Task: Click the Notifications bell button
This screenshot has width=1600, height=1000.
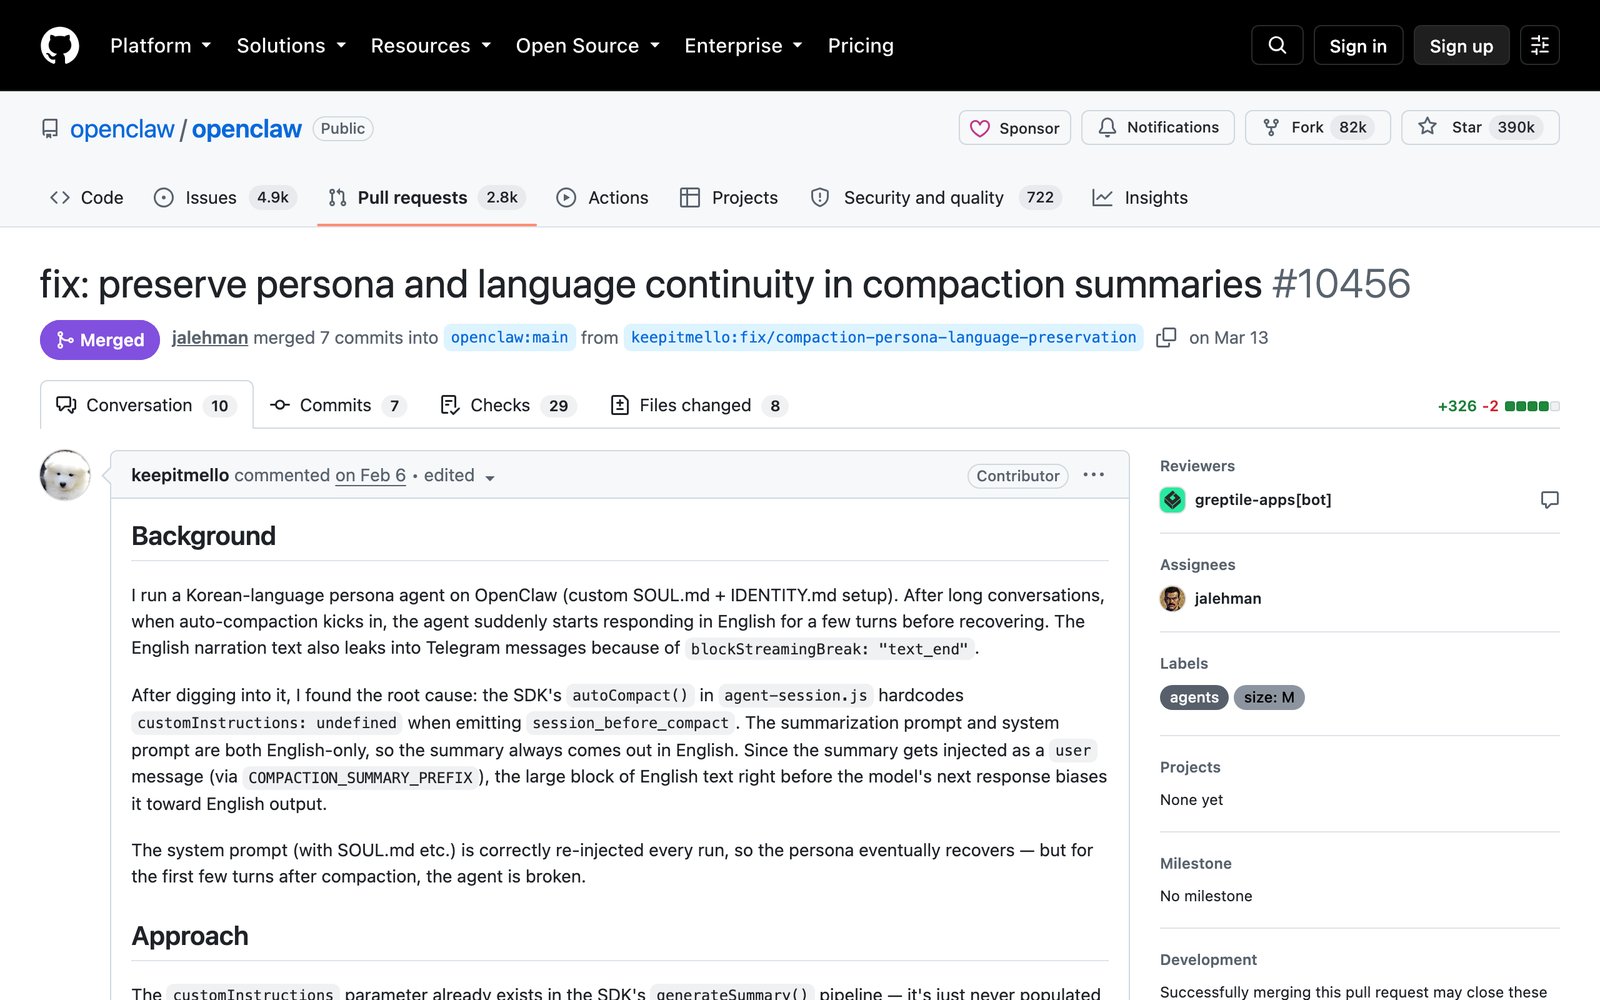Action: tap(1158, 128)
